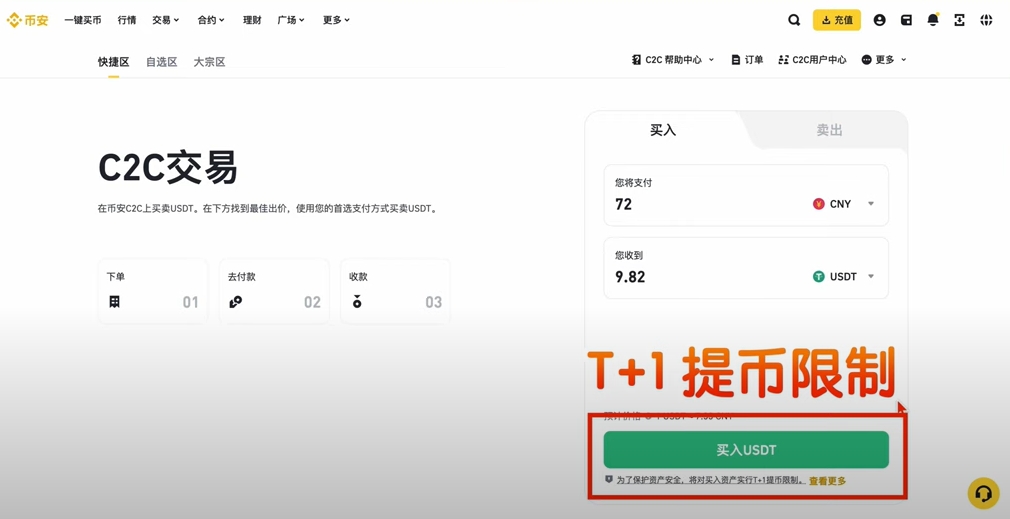
Task: Click the more ellipsis icon
Action: (x=866, y=59)
